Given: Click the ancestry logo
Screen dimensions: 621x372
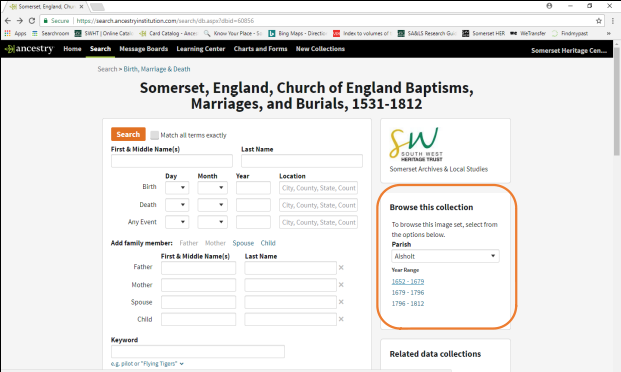Looking at the screenshot, I should tap(29, 49).
